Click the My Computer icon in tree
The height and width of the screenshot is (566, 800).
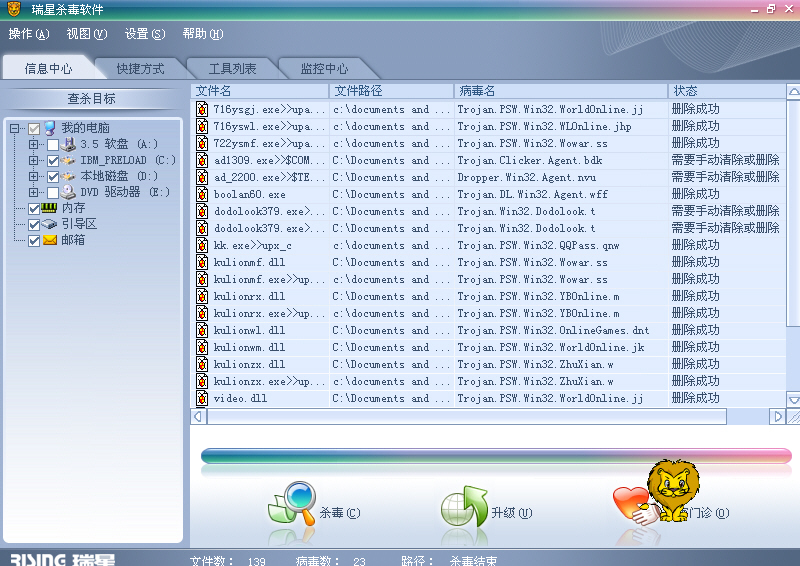click(49, 128)
